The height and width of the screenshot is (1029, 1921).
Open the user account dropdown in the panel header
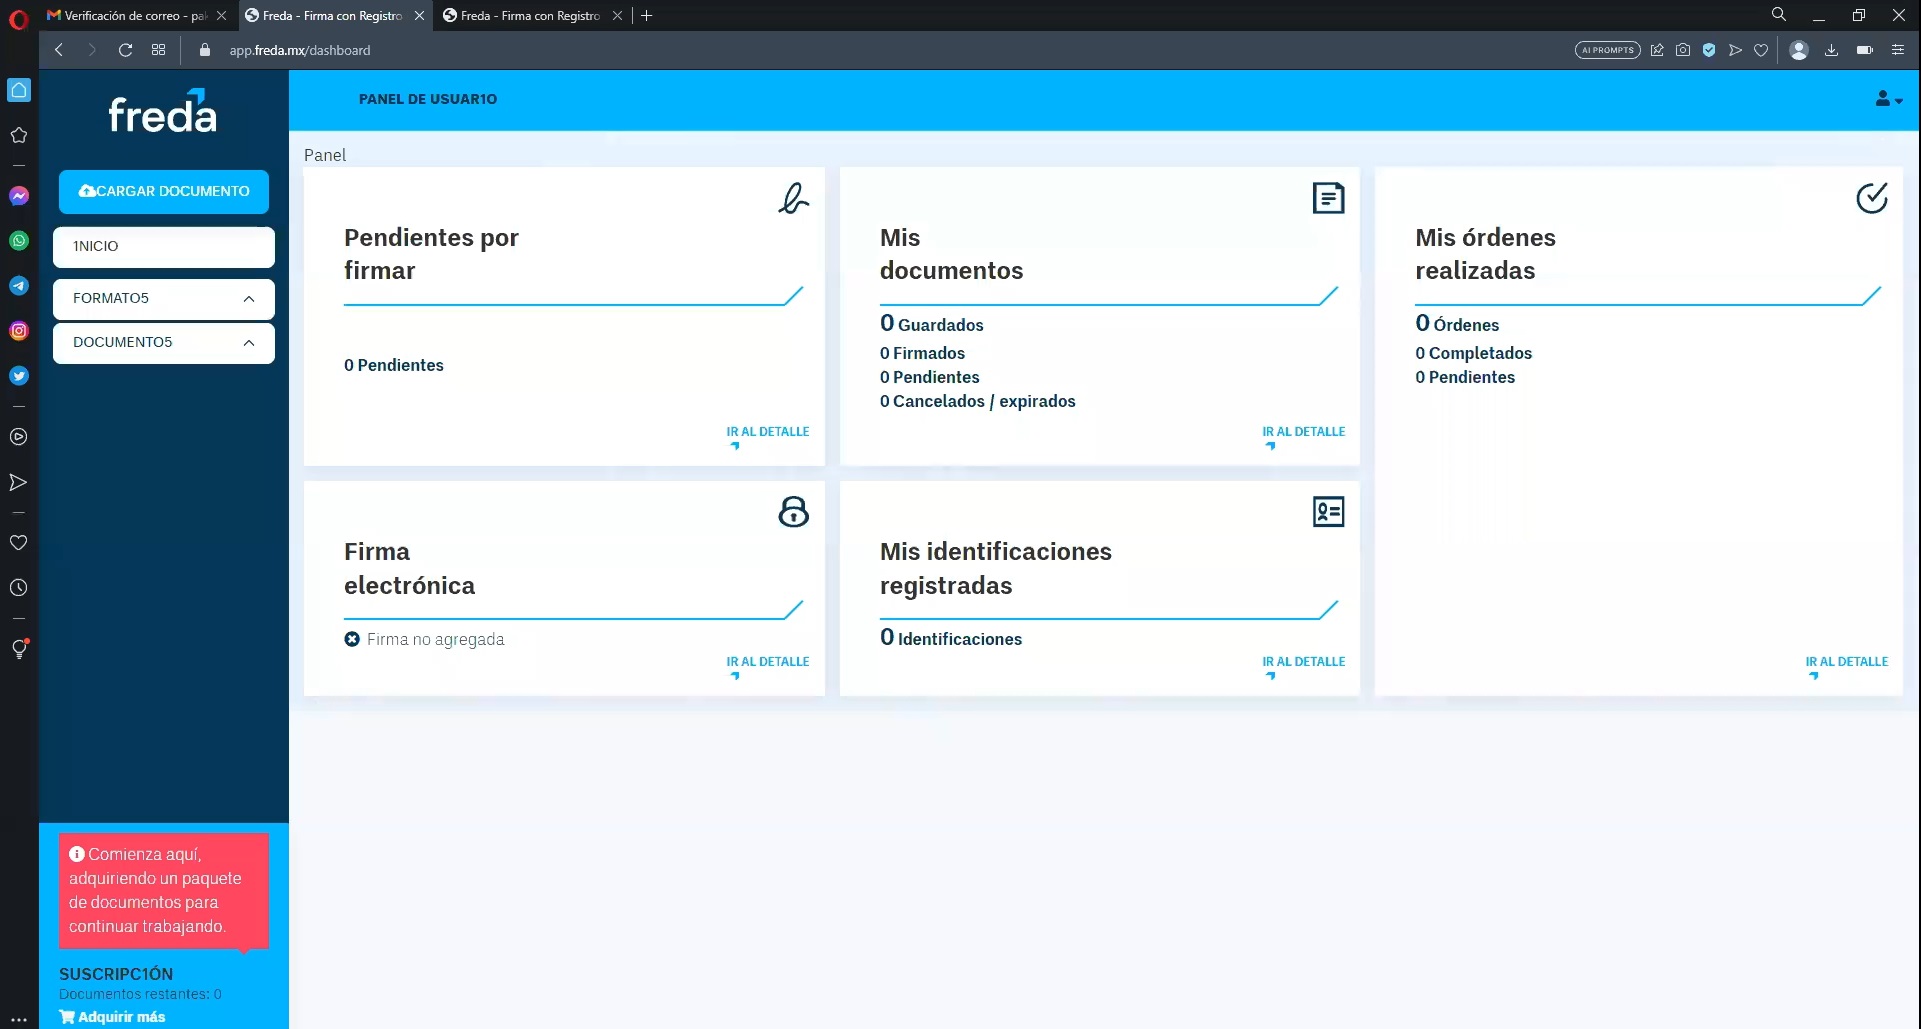pos(1886,99)
